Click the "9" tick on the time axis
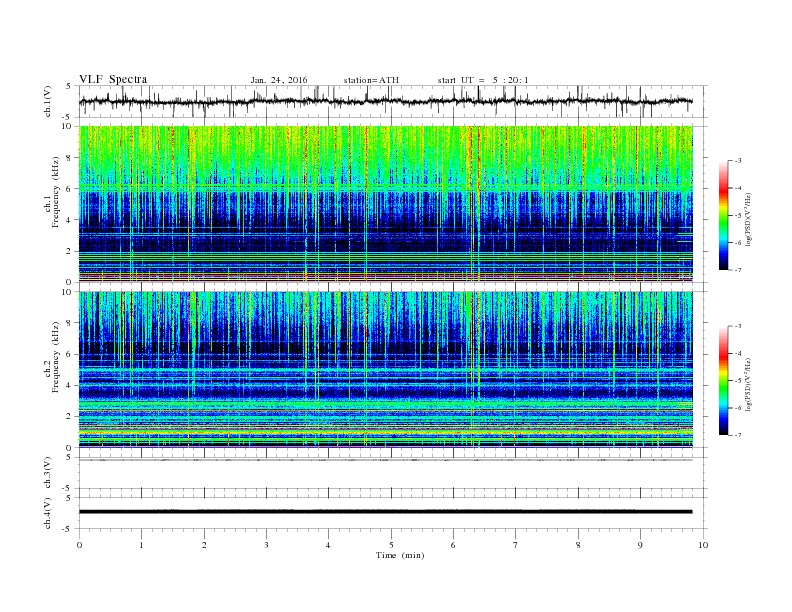This screenshot has width=792, height=612. 640,545
